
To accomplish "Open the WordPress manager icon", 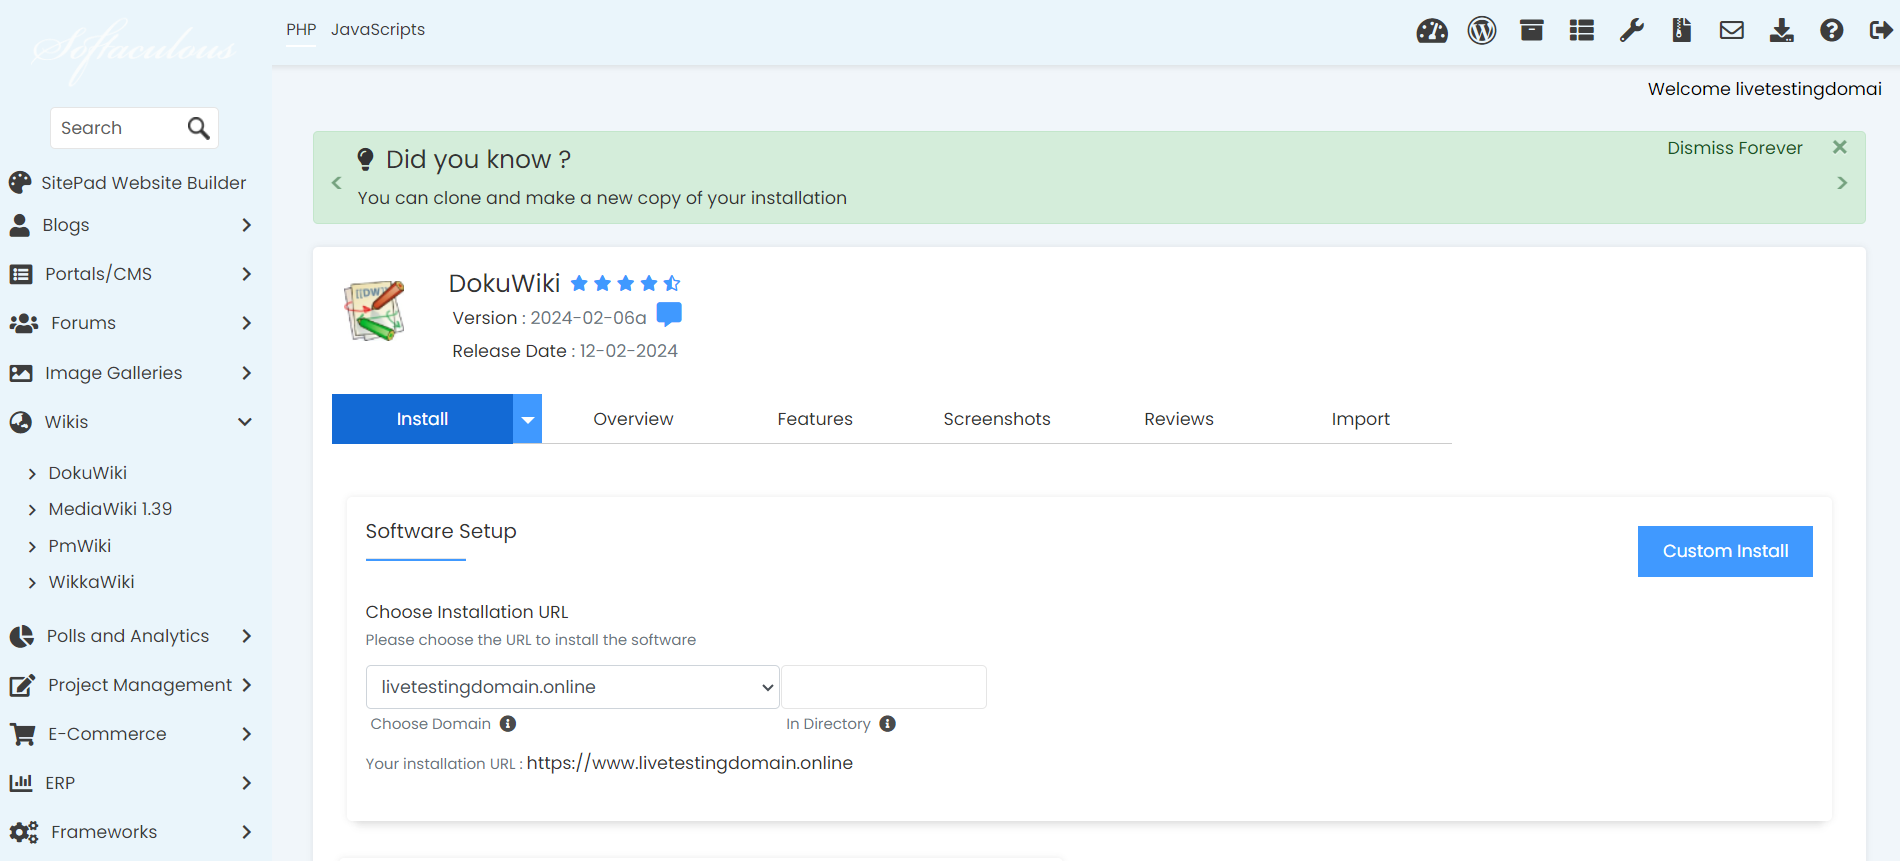I will tap(1482, 31).
